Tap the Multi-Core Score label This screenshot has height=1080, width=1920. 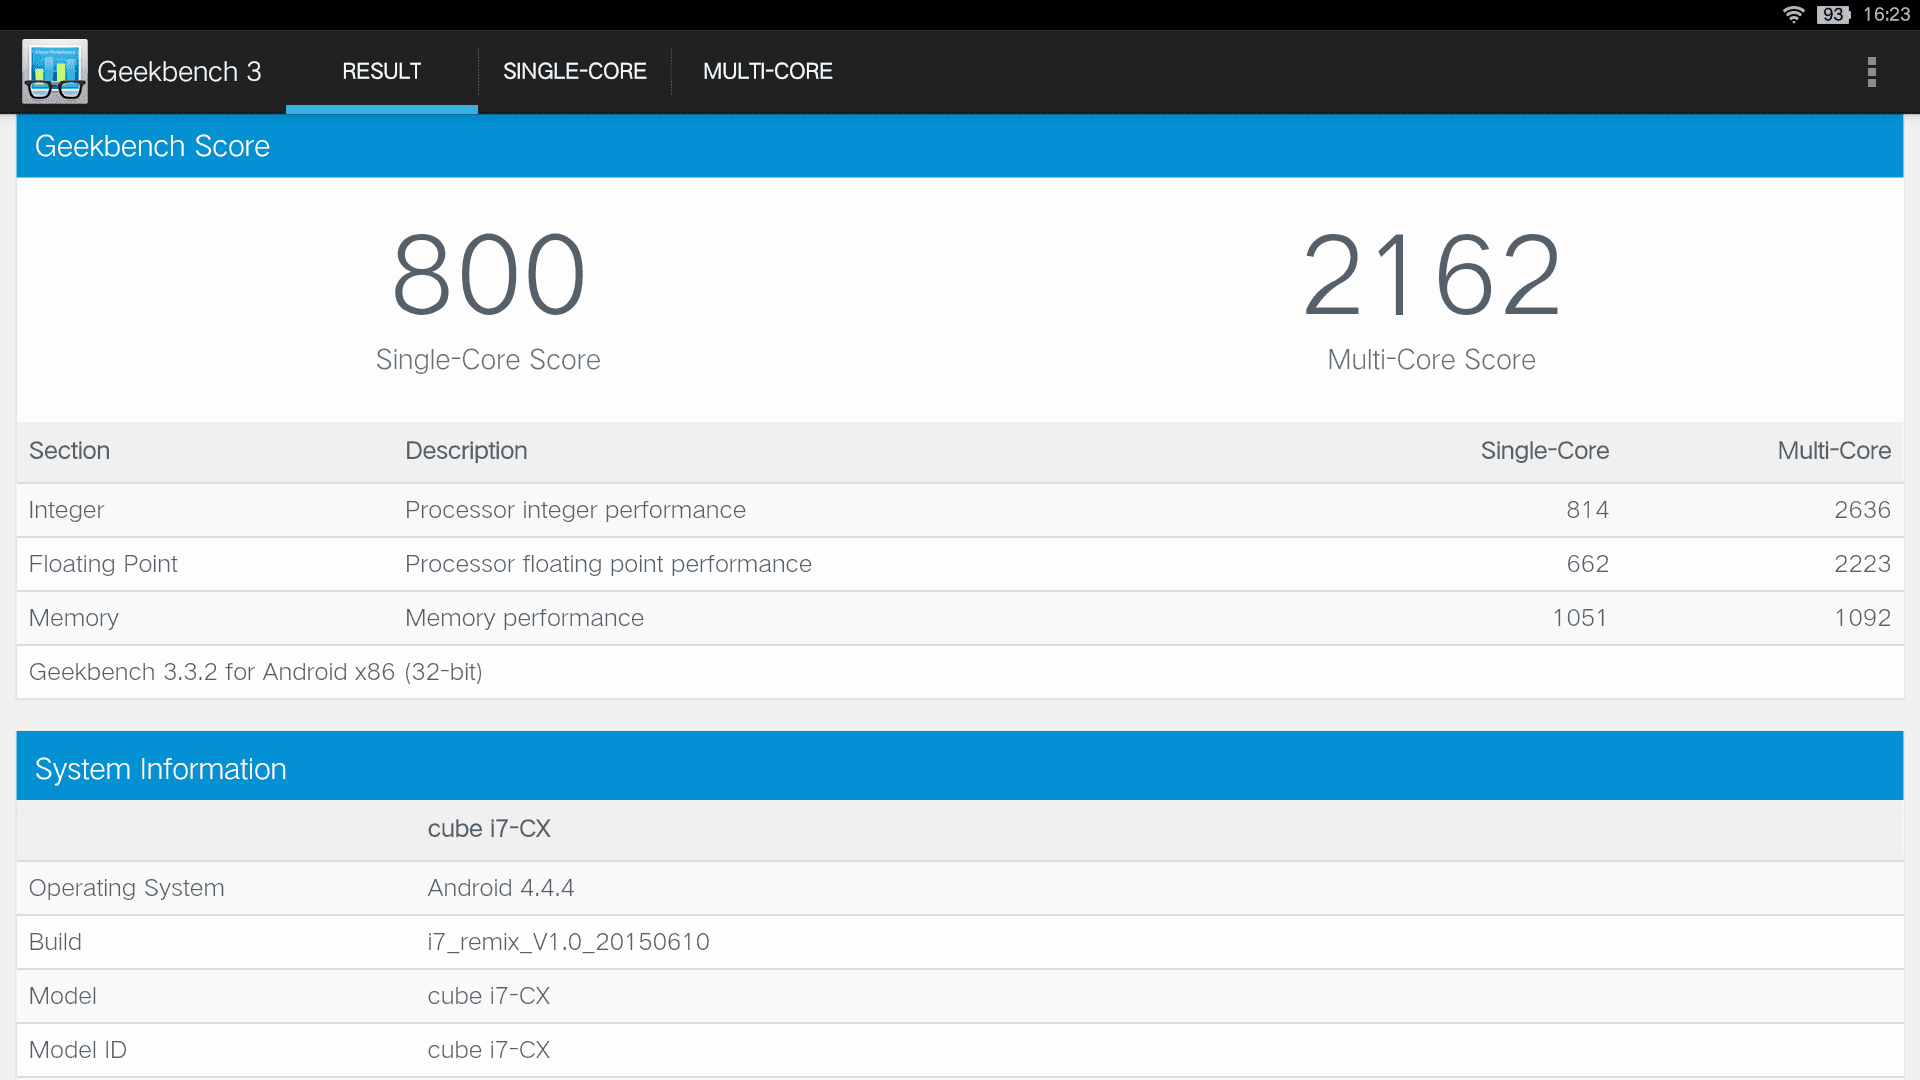(1431, 360)
